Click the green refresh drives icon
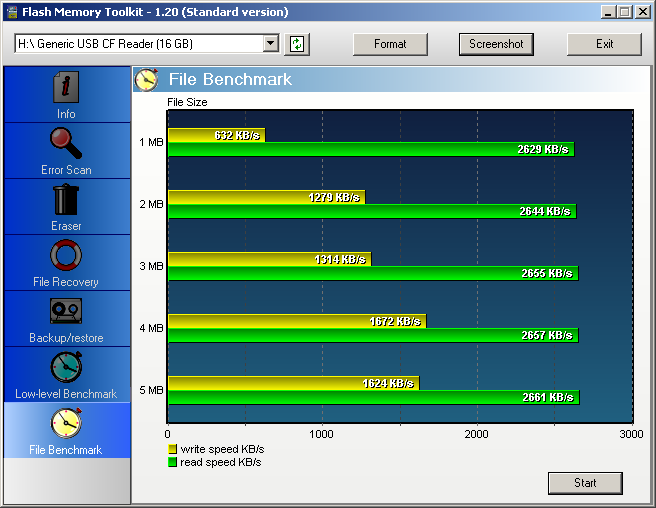 click(x=297, y=44)
